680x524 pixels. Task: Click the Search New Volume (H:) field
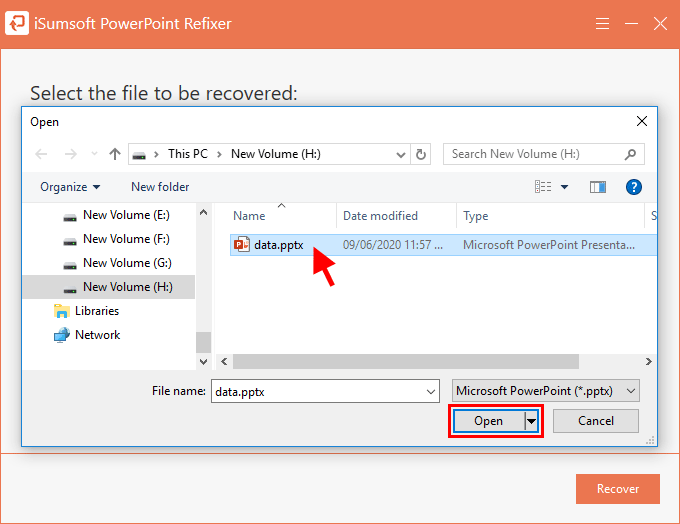tap(543, 154)
